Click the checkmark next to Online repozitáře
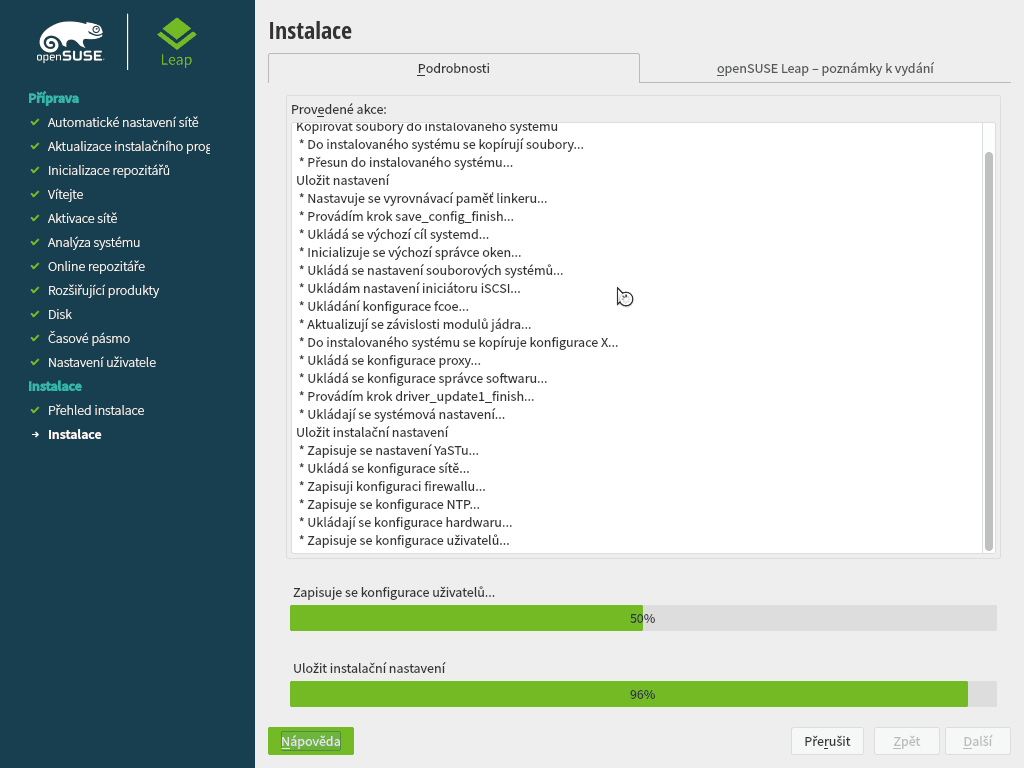Image resolution: width=1024 pixels, height=768 pixels. coord(35,266)
